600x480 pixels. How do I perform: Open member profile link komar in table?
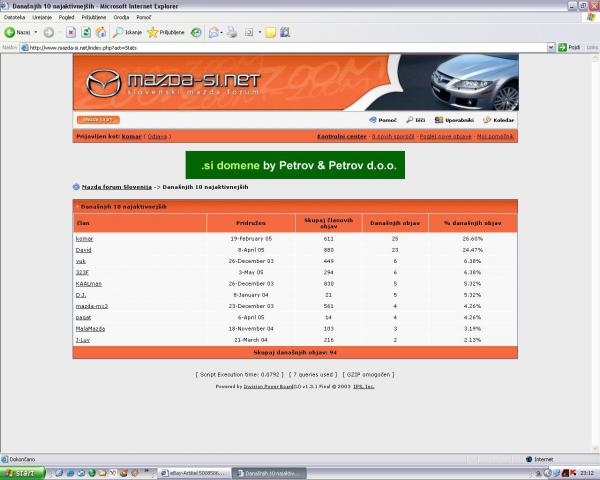pos(83,239)
